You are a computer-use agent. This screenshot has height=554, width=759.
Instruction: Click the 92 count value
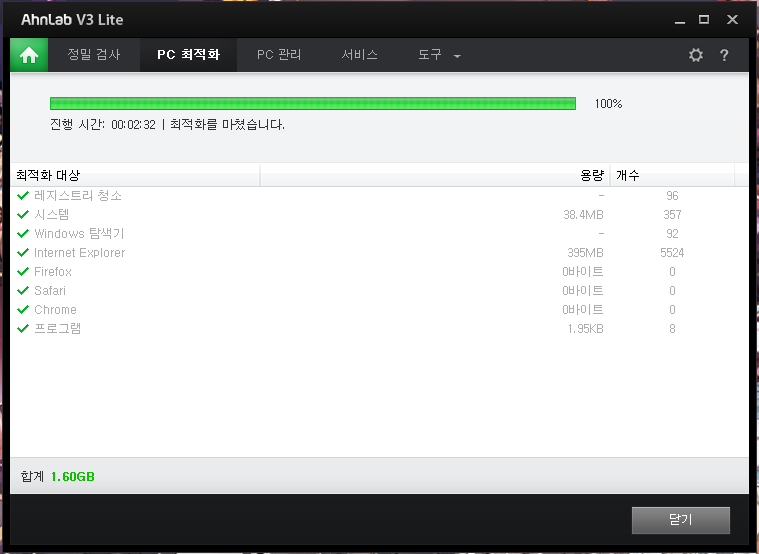[x=672, y=233]
